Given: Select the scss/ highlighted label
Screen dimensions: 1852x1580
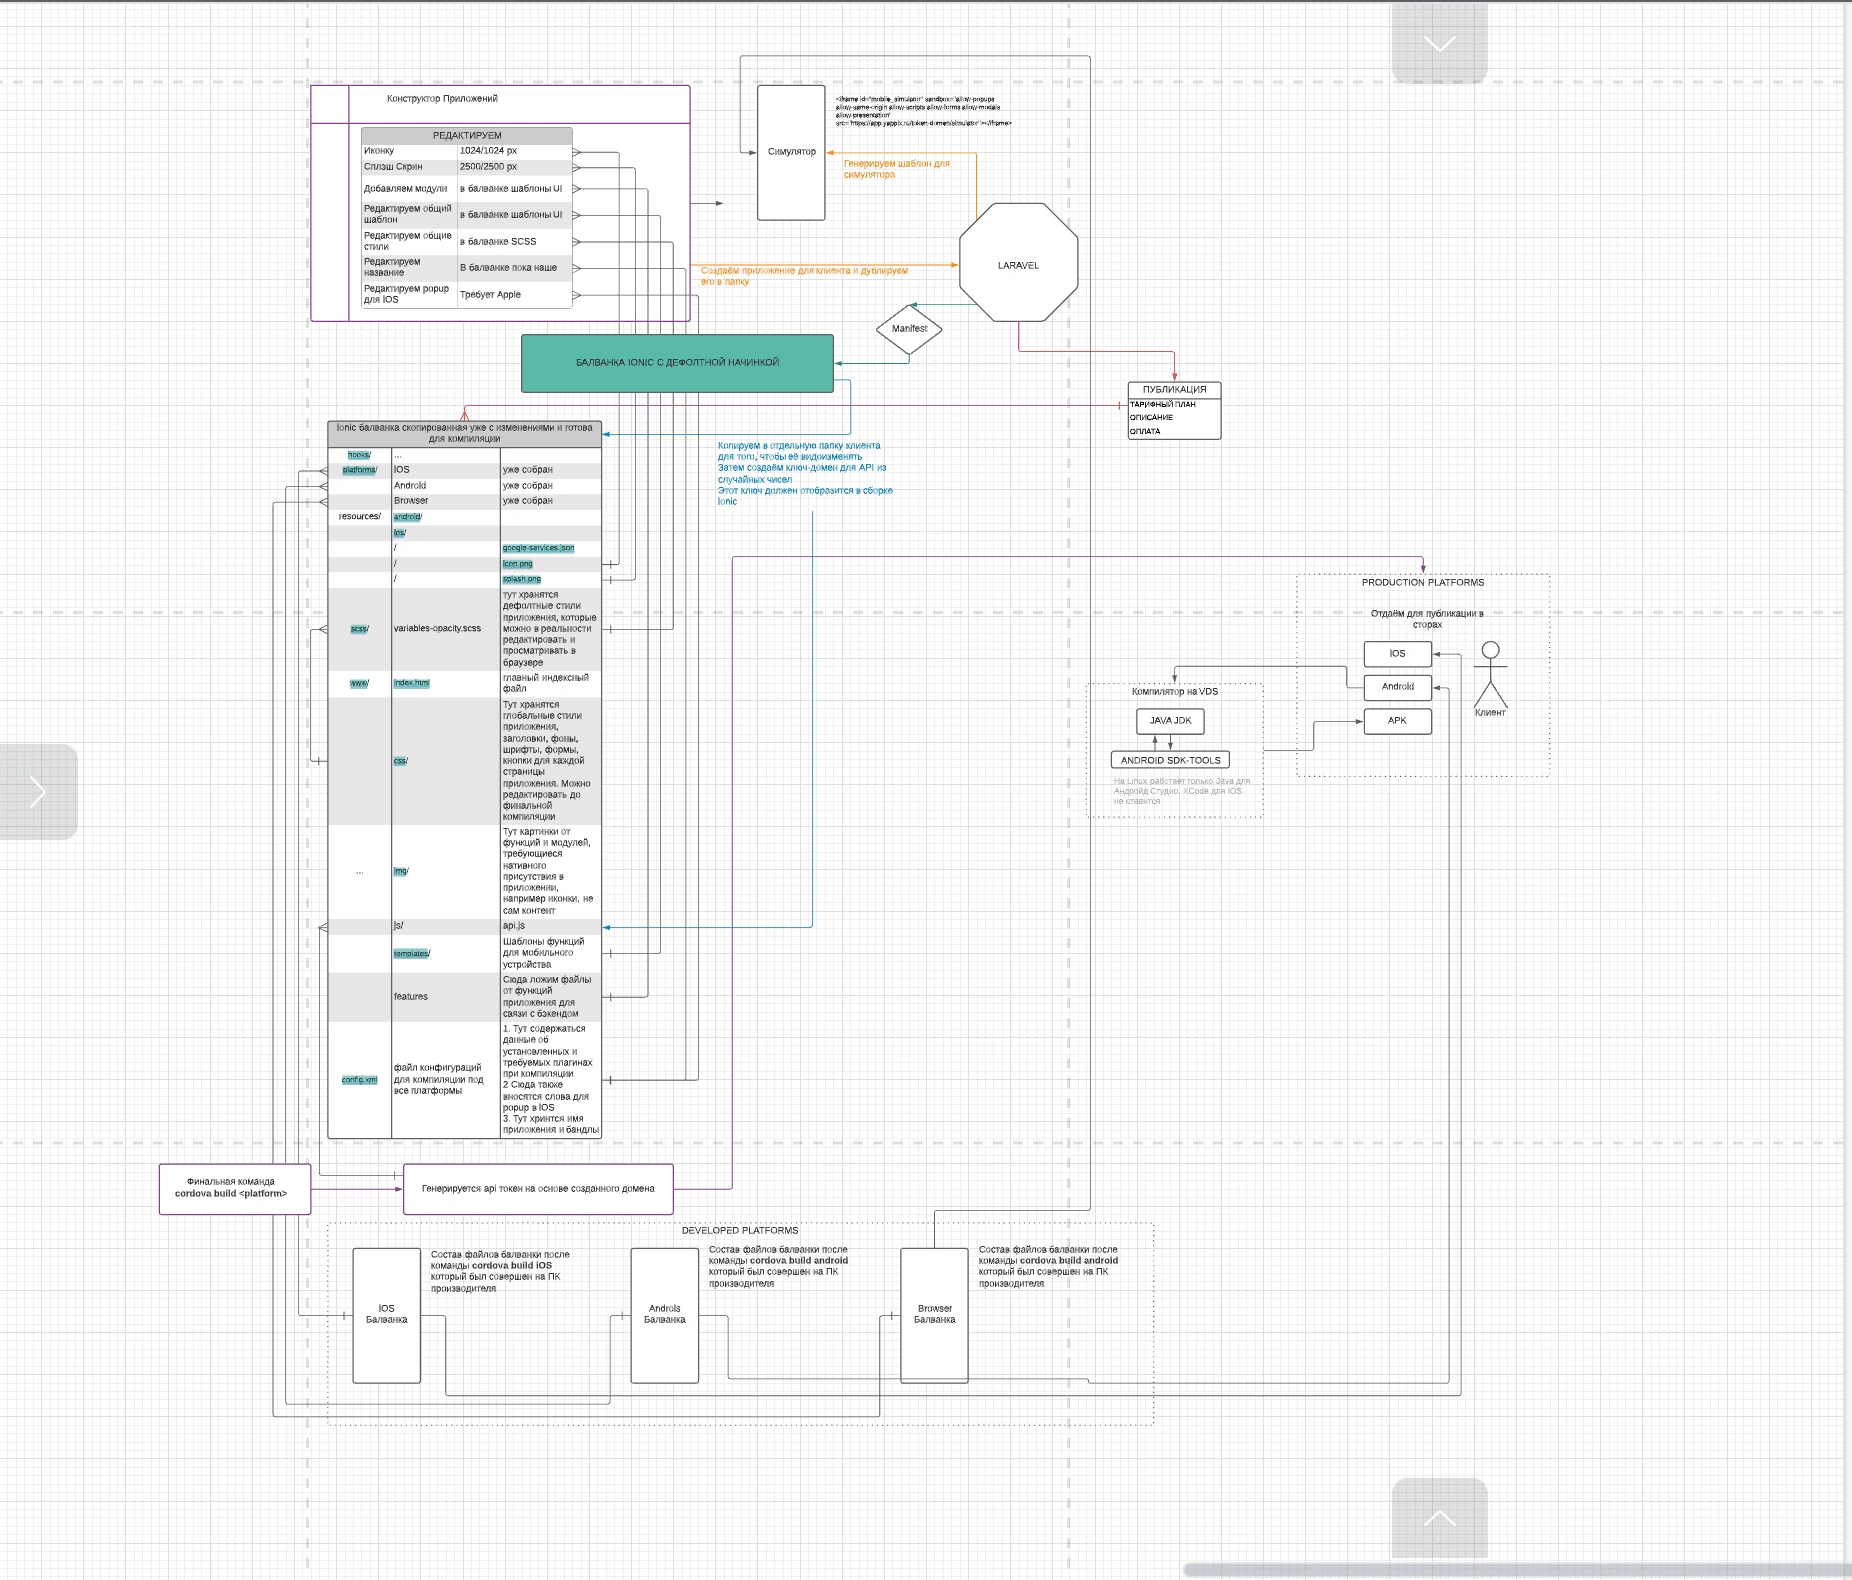Looking at the screenshot, I should [x=359, y=629].
